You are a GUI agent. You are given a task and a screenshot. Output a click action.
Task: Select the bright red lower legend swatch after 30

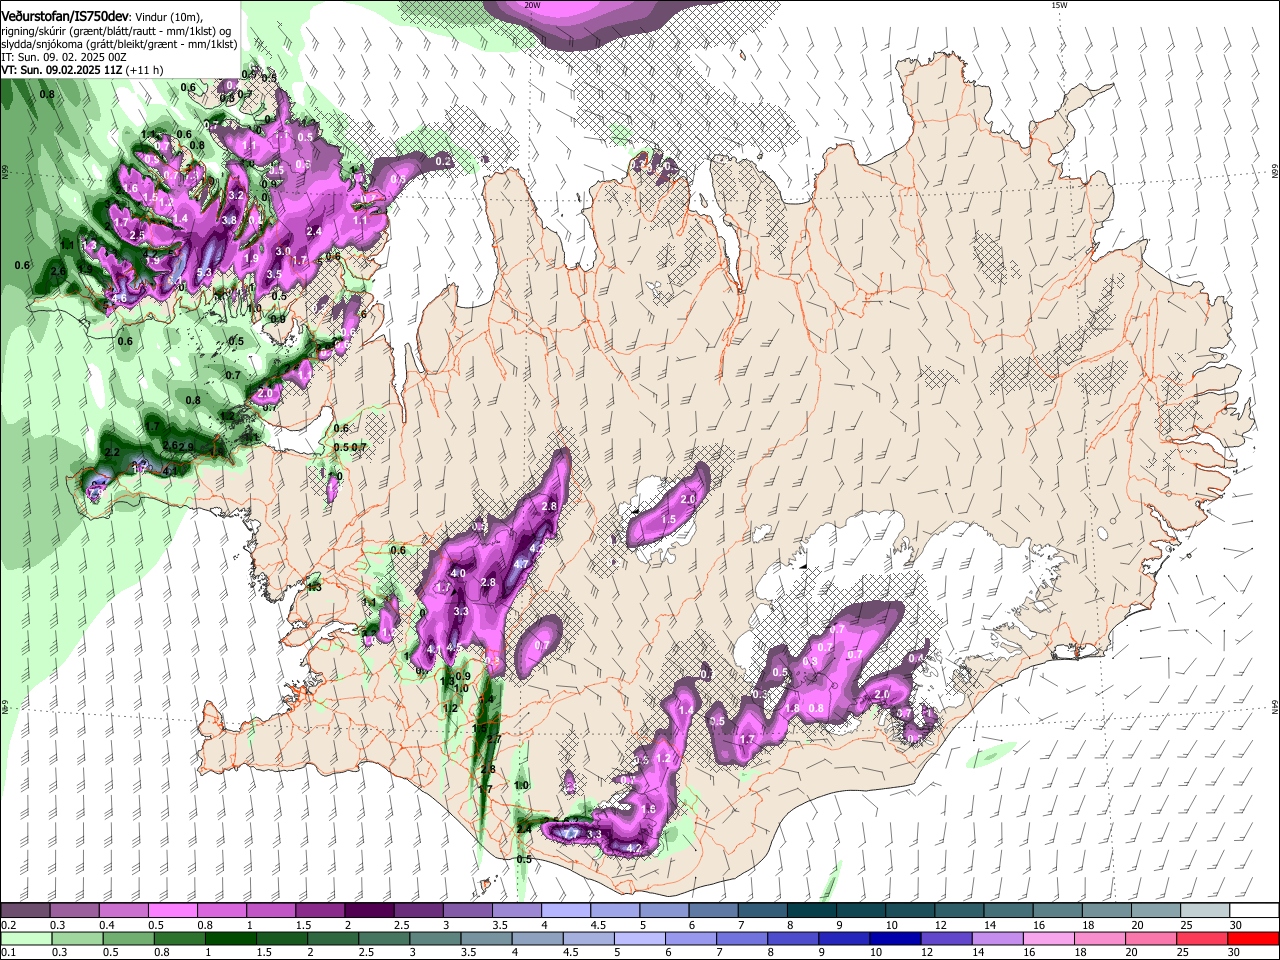click(x=1254, y=938)
